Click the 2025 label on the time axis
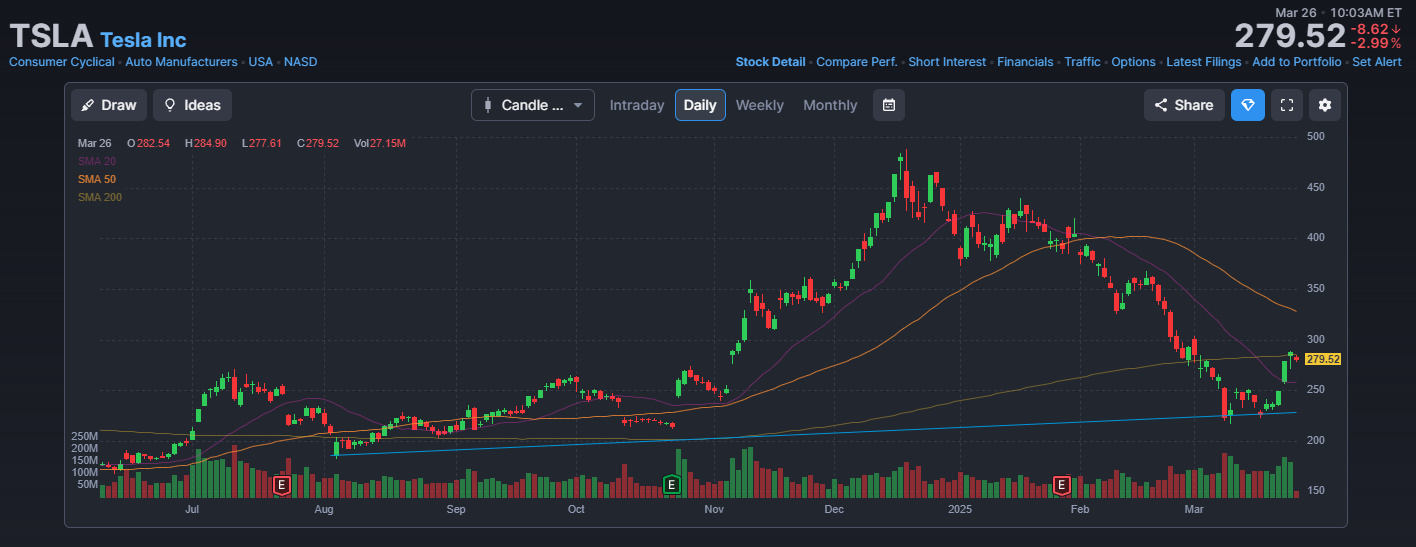This screenshot has height=547, width=1416. (960, 510)
